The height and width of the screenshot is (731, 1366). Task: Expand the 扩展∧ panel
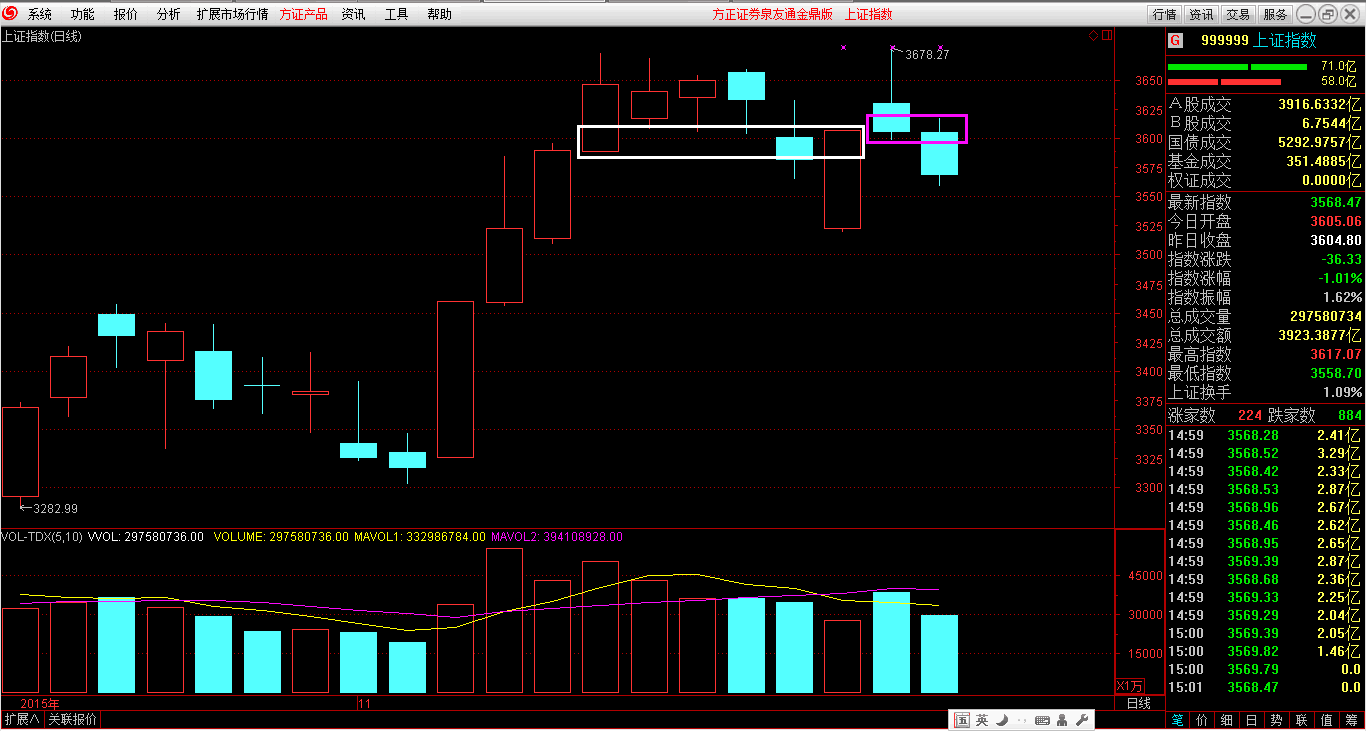point(21,720)
